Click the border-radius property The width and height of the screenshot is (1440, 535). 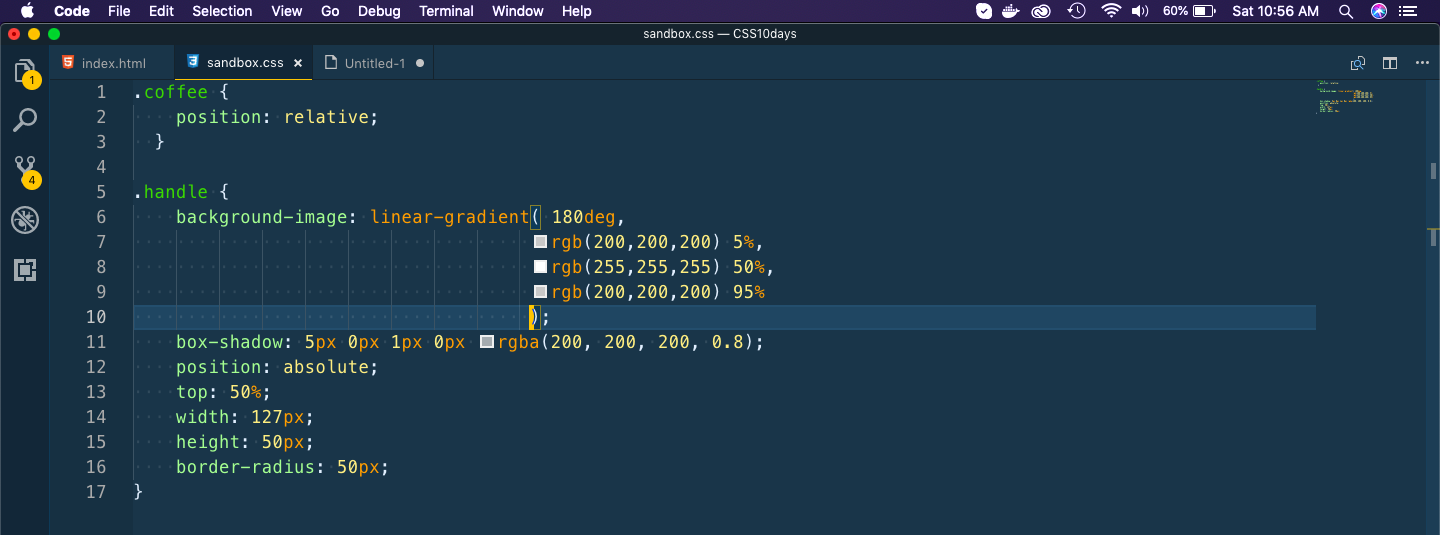point(246,467)
